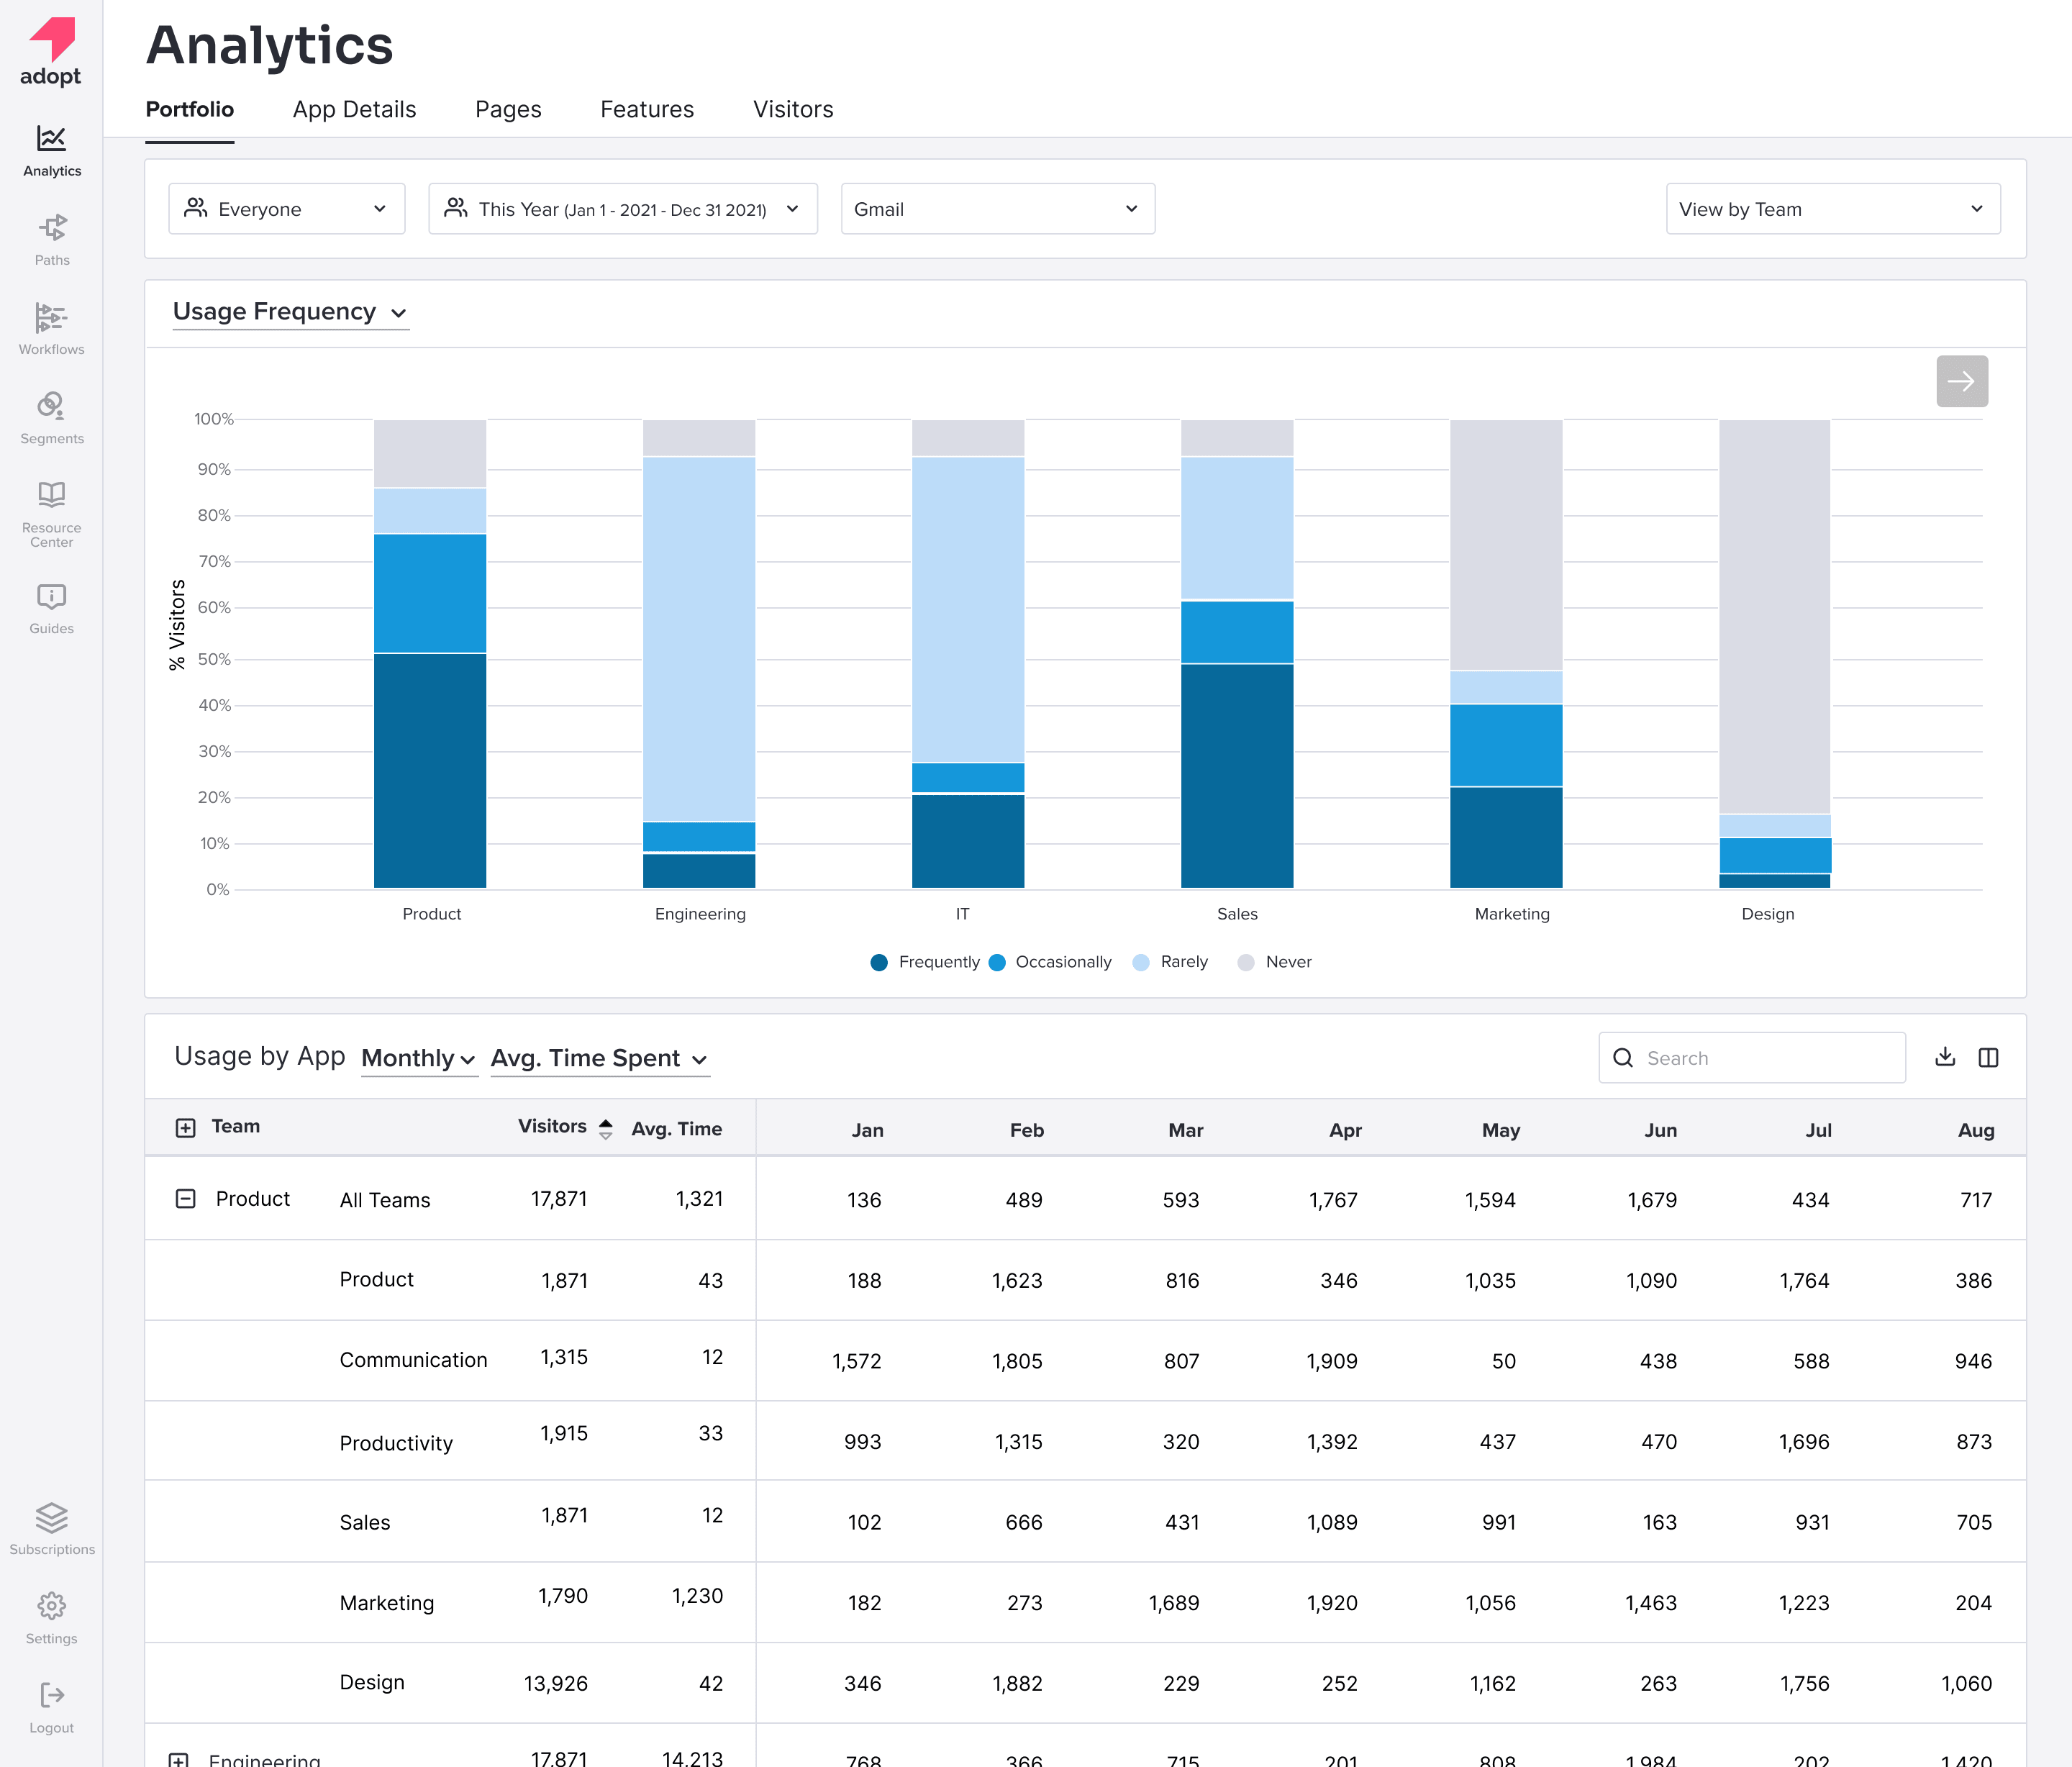Download the usage table data
Image resolution: width=2072 pixels, height=1767 pixels.
click(x=1944, y=1057)
